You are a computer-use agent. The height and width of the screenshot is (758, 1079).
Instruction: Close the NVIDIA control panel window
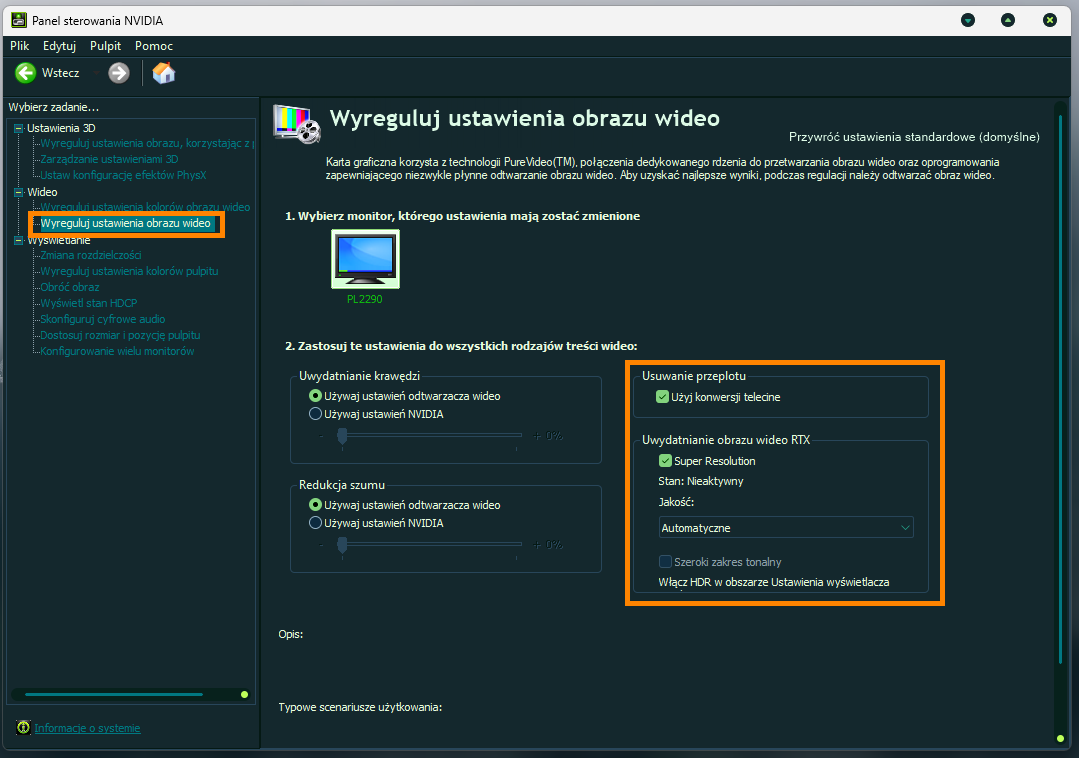coord(1050,20)
